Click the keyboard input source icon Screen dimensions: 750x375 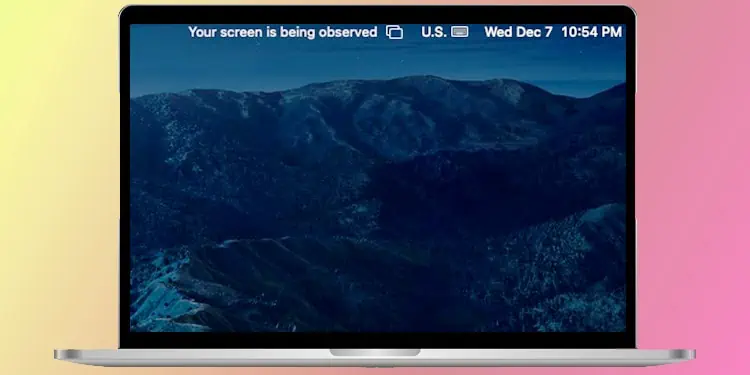coord(460,32)
